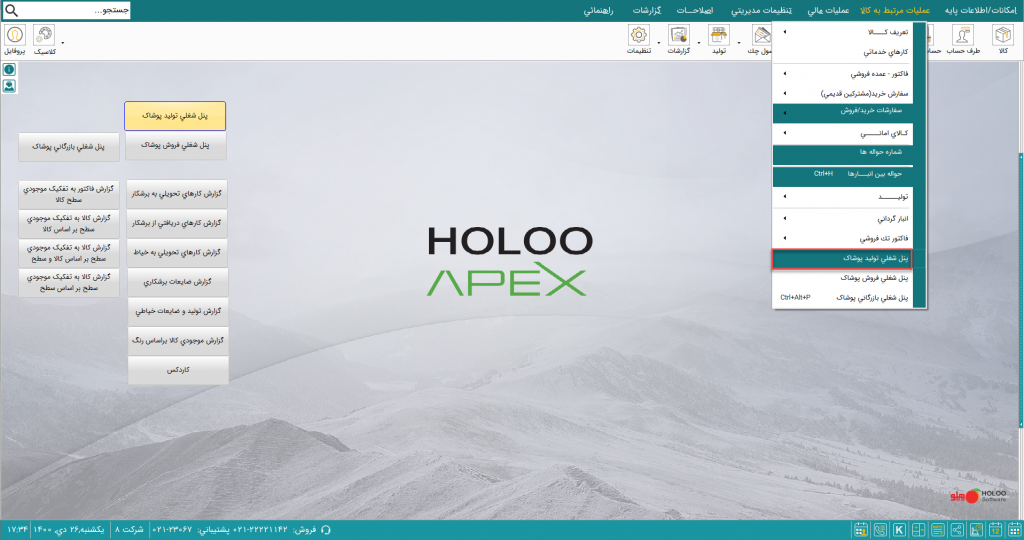Image resolution: width=1024 pixels, height=540 pixels.
Task: Open the calculator icon in status bar
Action: [918, 530]
